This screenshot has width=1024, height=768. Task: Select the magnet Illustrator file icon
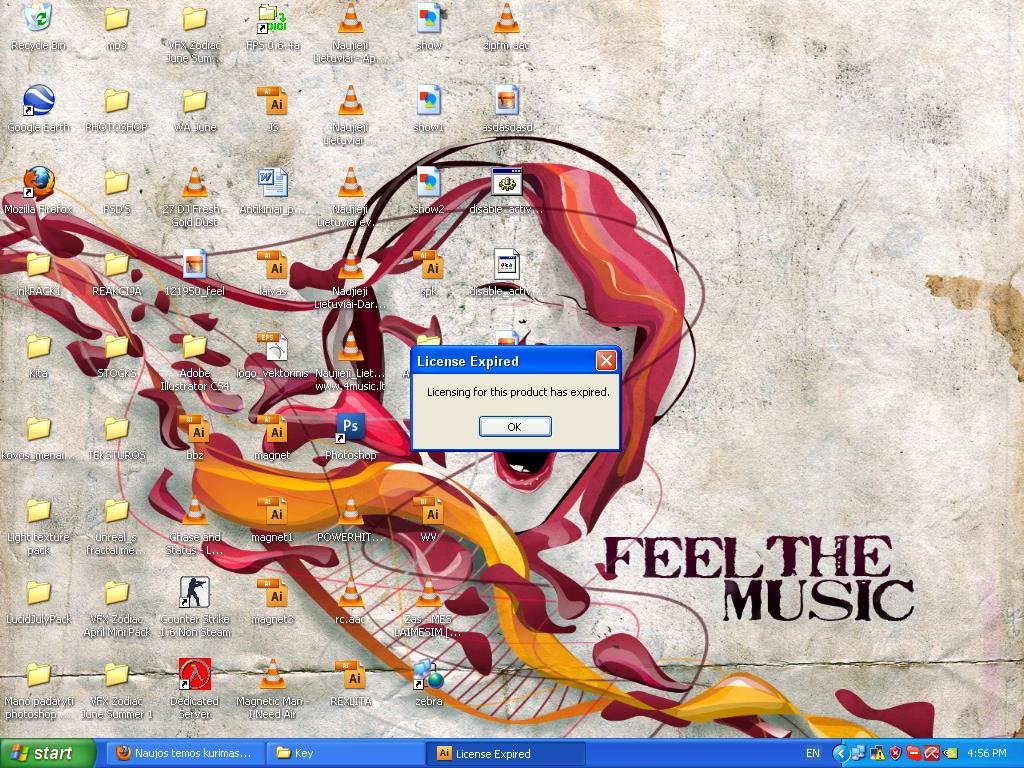[x=272, y=429]
